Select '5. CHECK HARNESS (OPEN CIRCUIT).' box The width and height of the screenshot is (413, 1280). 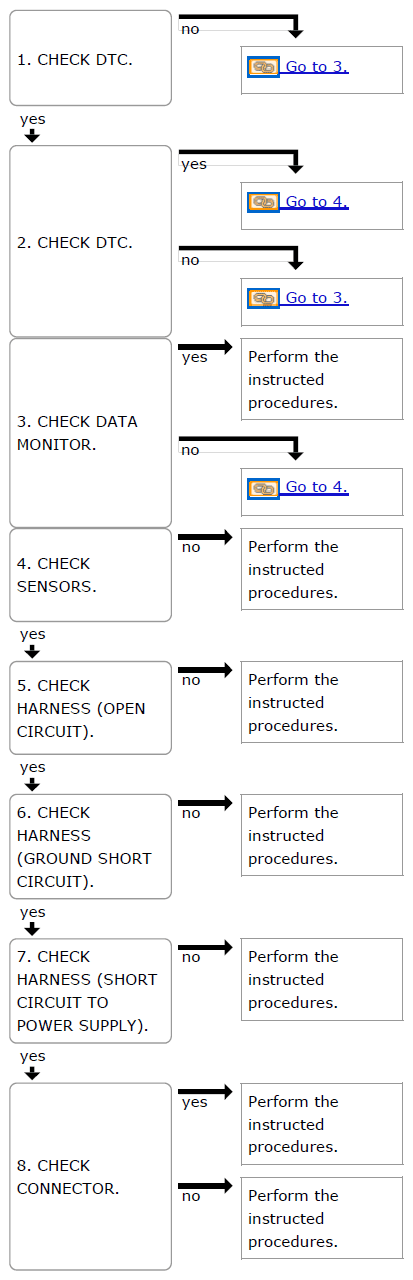pos(91,708)
